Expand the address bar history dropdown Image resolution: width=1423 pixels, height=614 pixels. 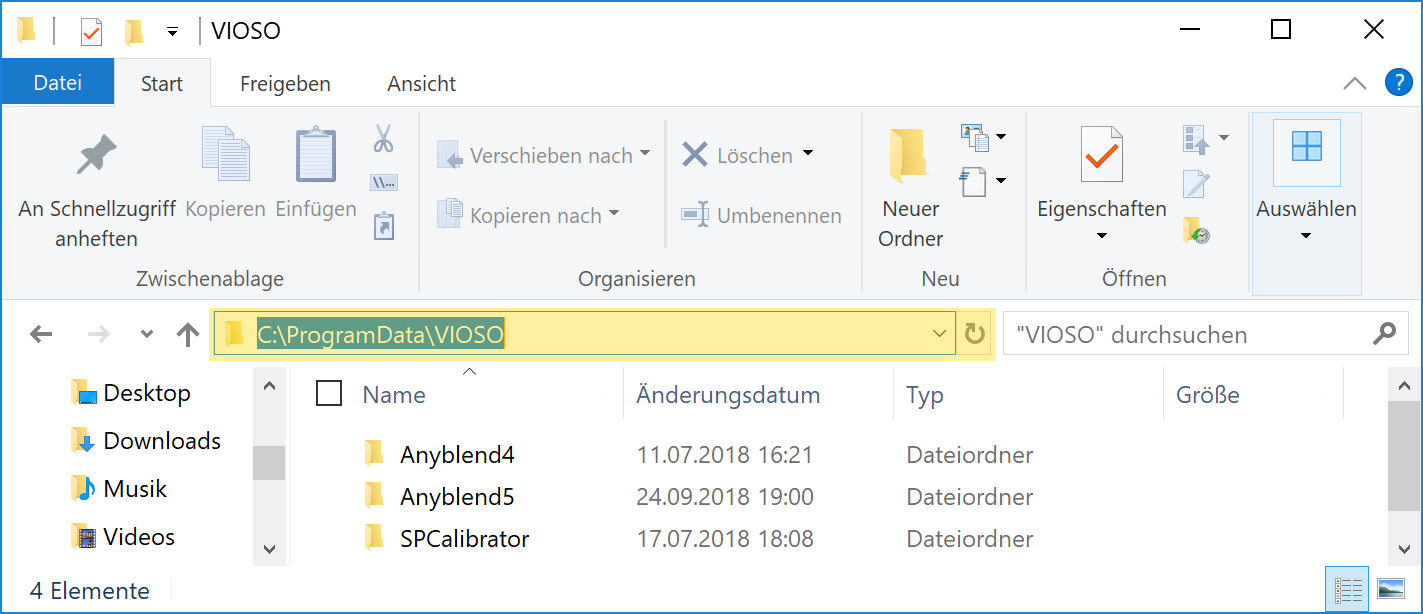939,334
